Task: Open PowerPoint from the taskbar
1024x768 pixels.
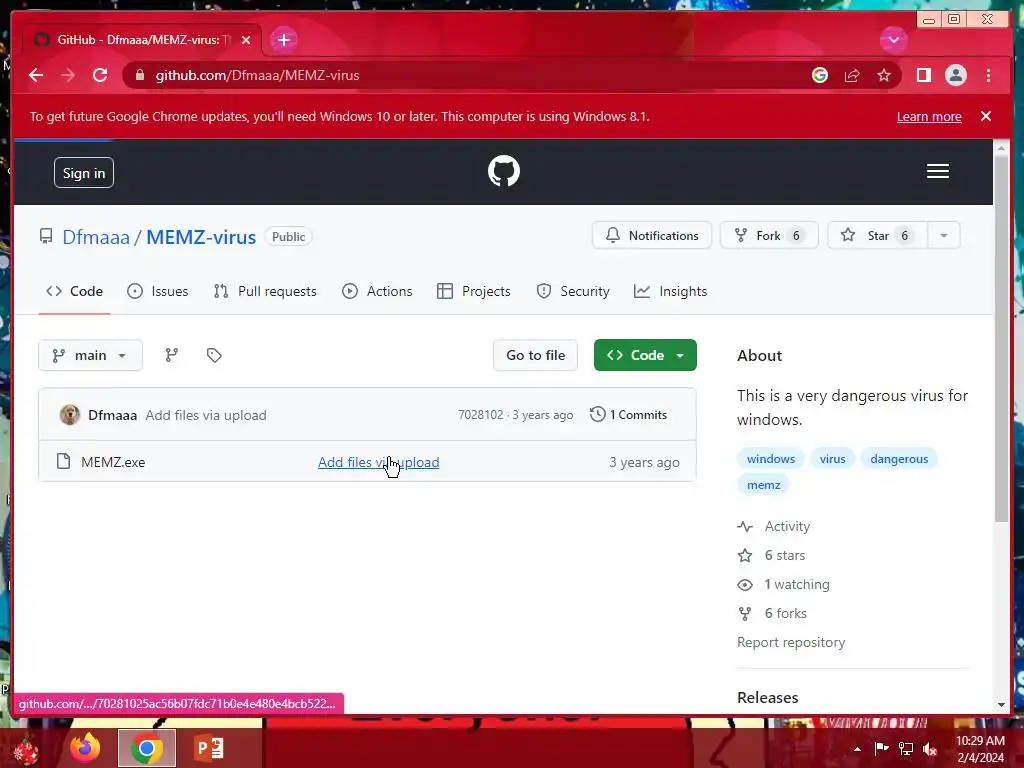Action: click(x=209, y=748)
